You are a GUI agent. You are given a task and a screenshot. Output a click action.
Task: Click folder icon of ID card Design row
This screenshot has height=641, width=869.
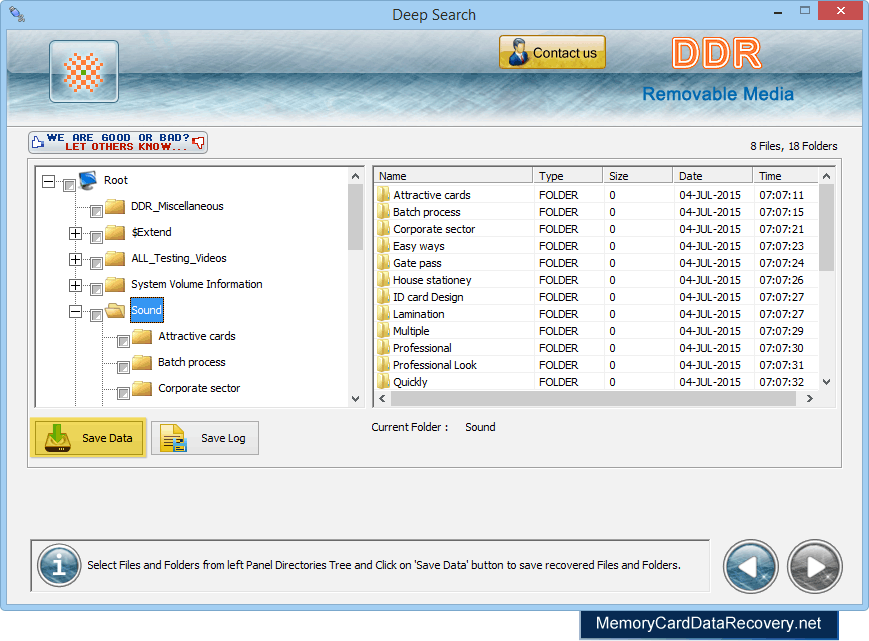(383, 296)
